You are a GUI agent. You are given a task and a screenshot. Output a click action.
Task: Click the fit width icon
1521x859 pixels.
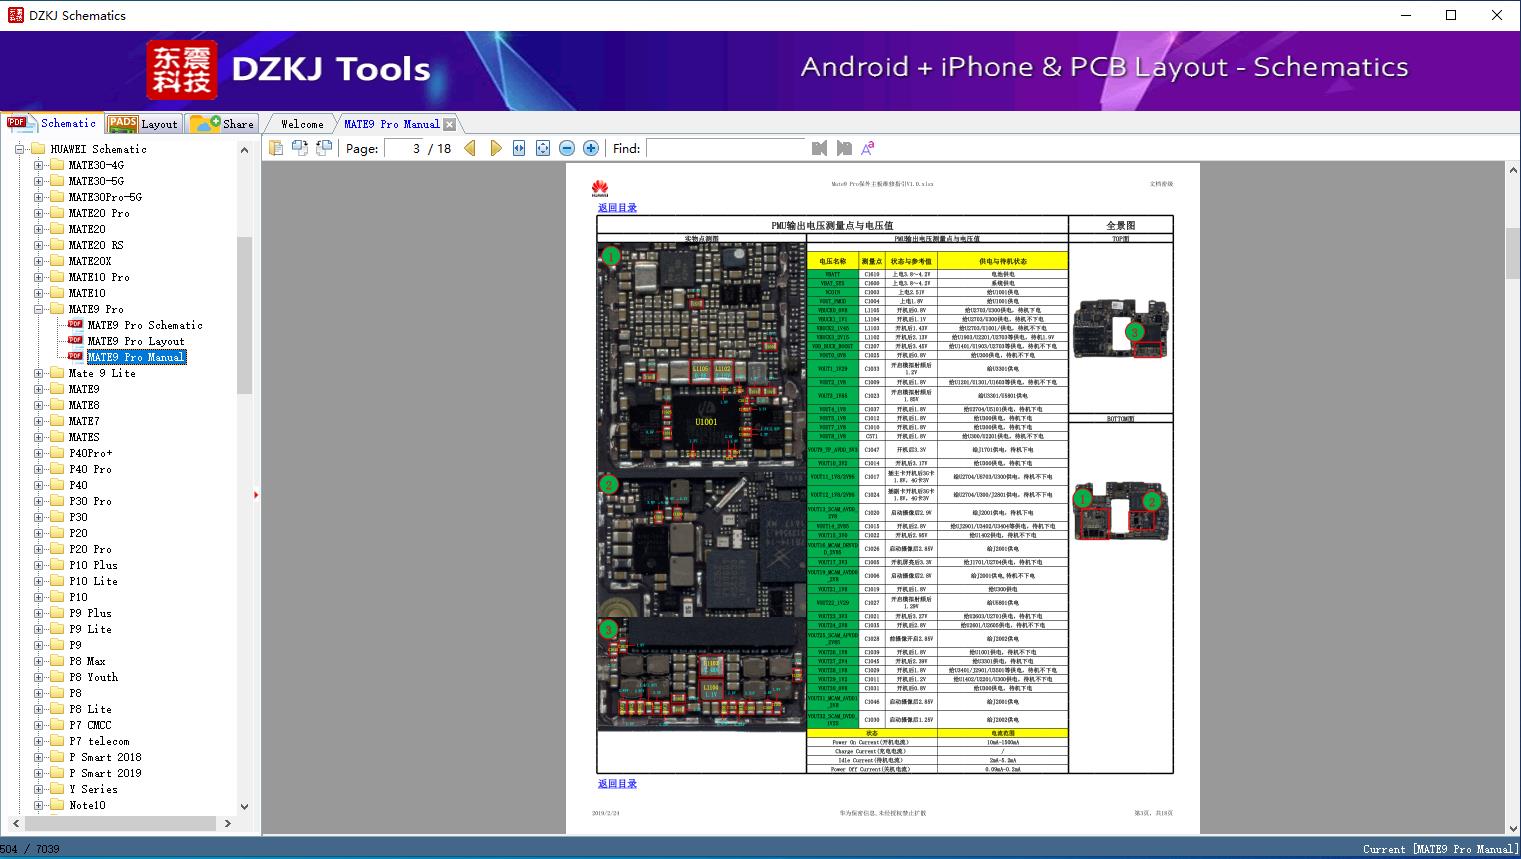[x=519, y=148]
